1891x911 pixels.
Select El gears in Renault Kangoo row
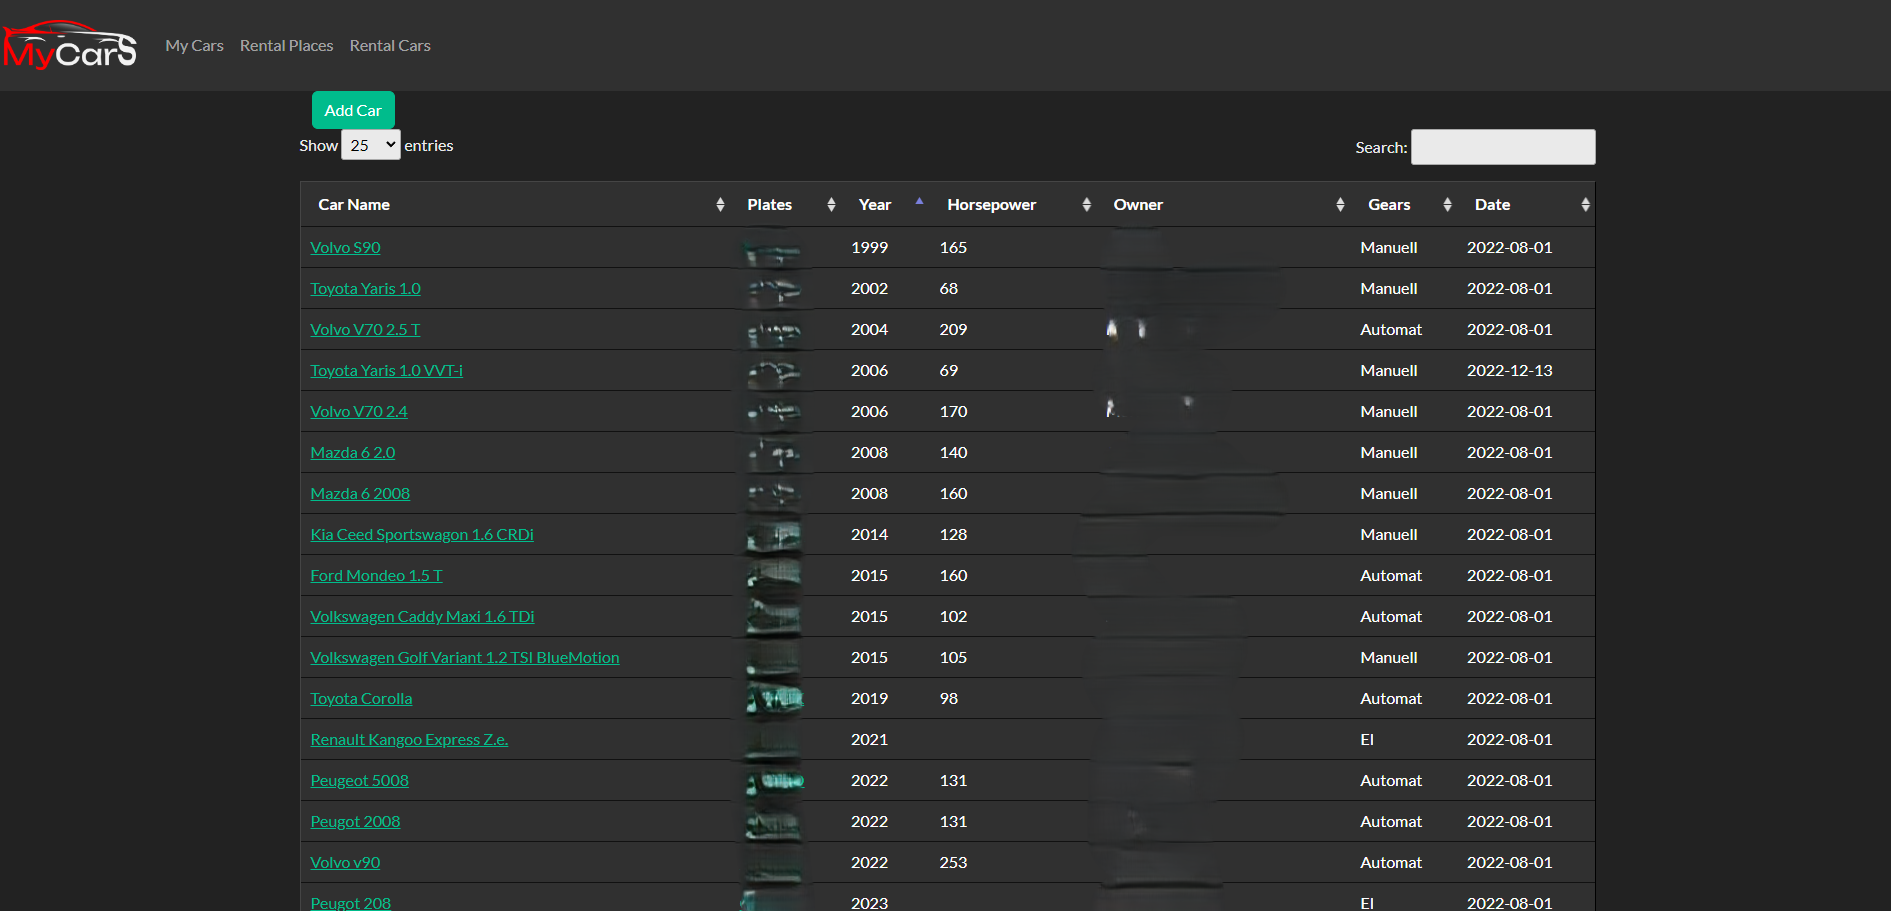point(1367,740)
